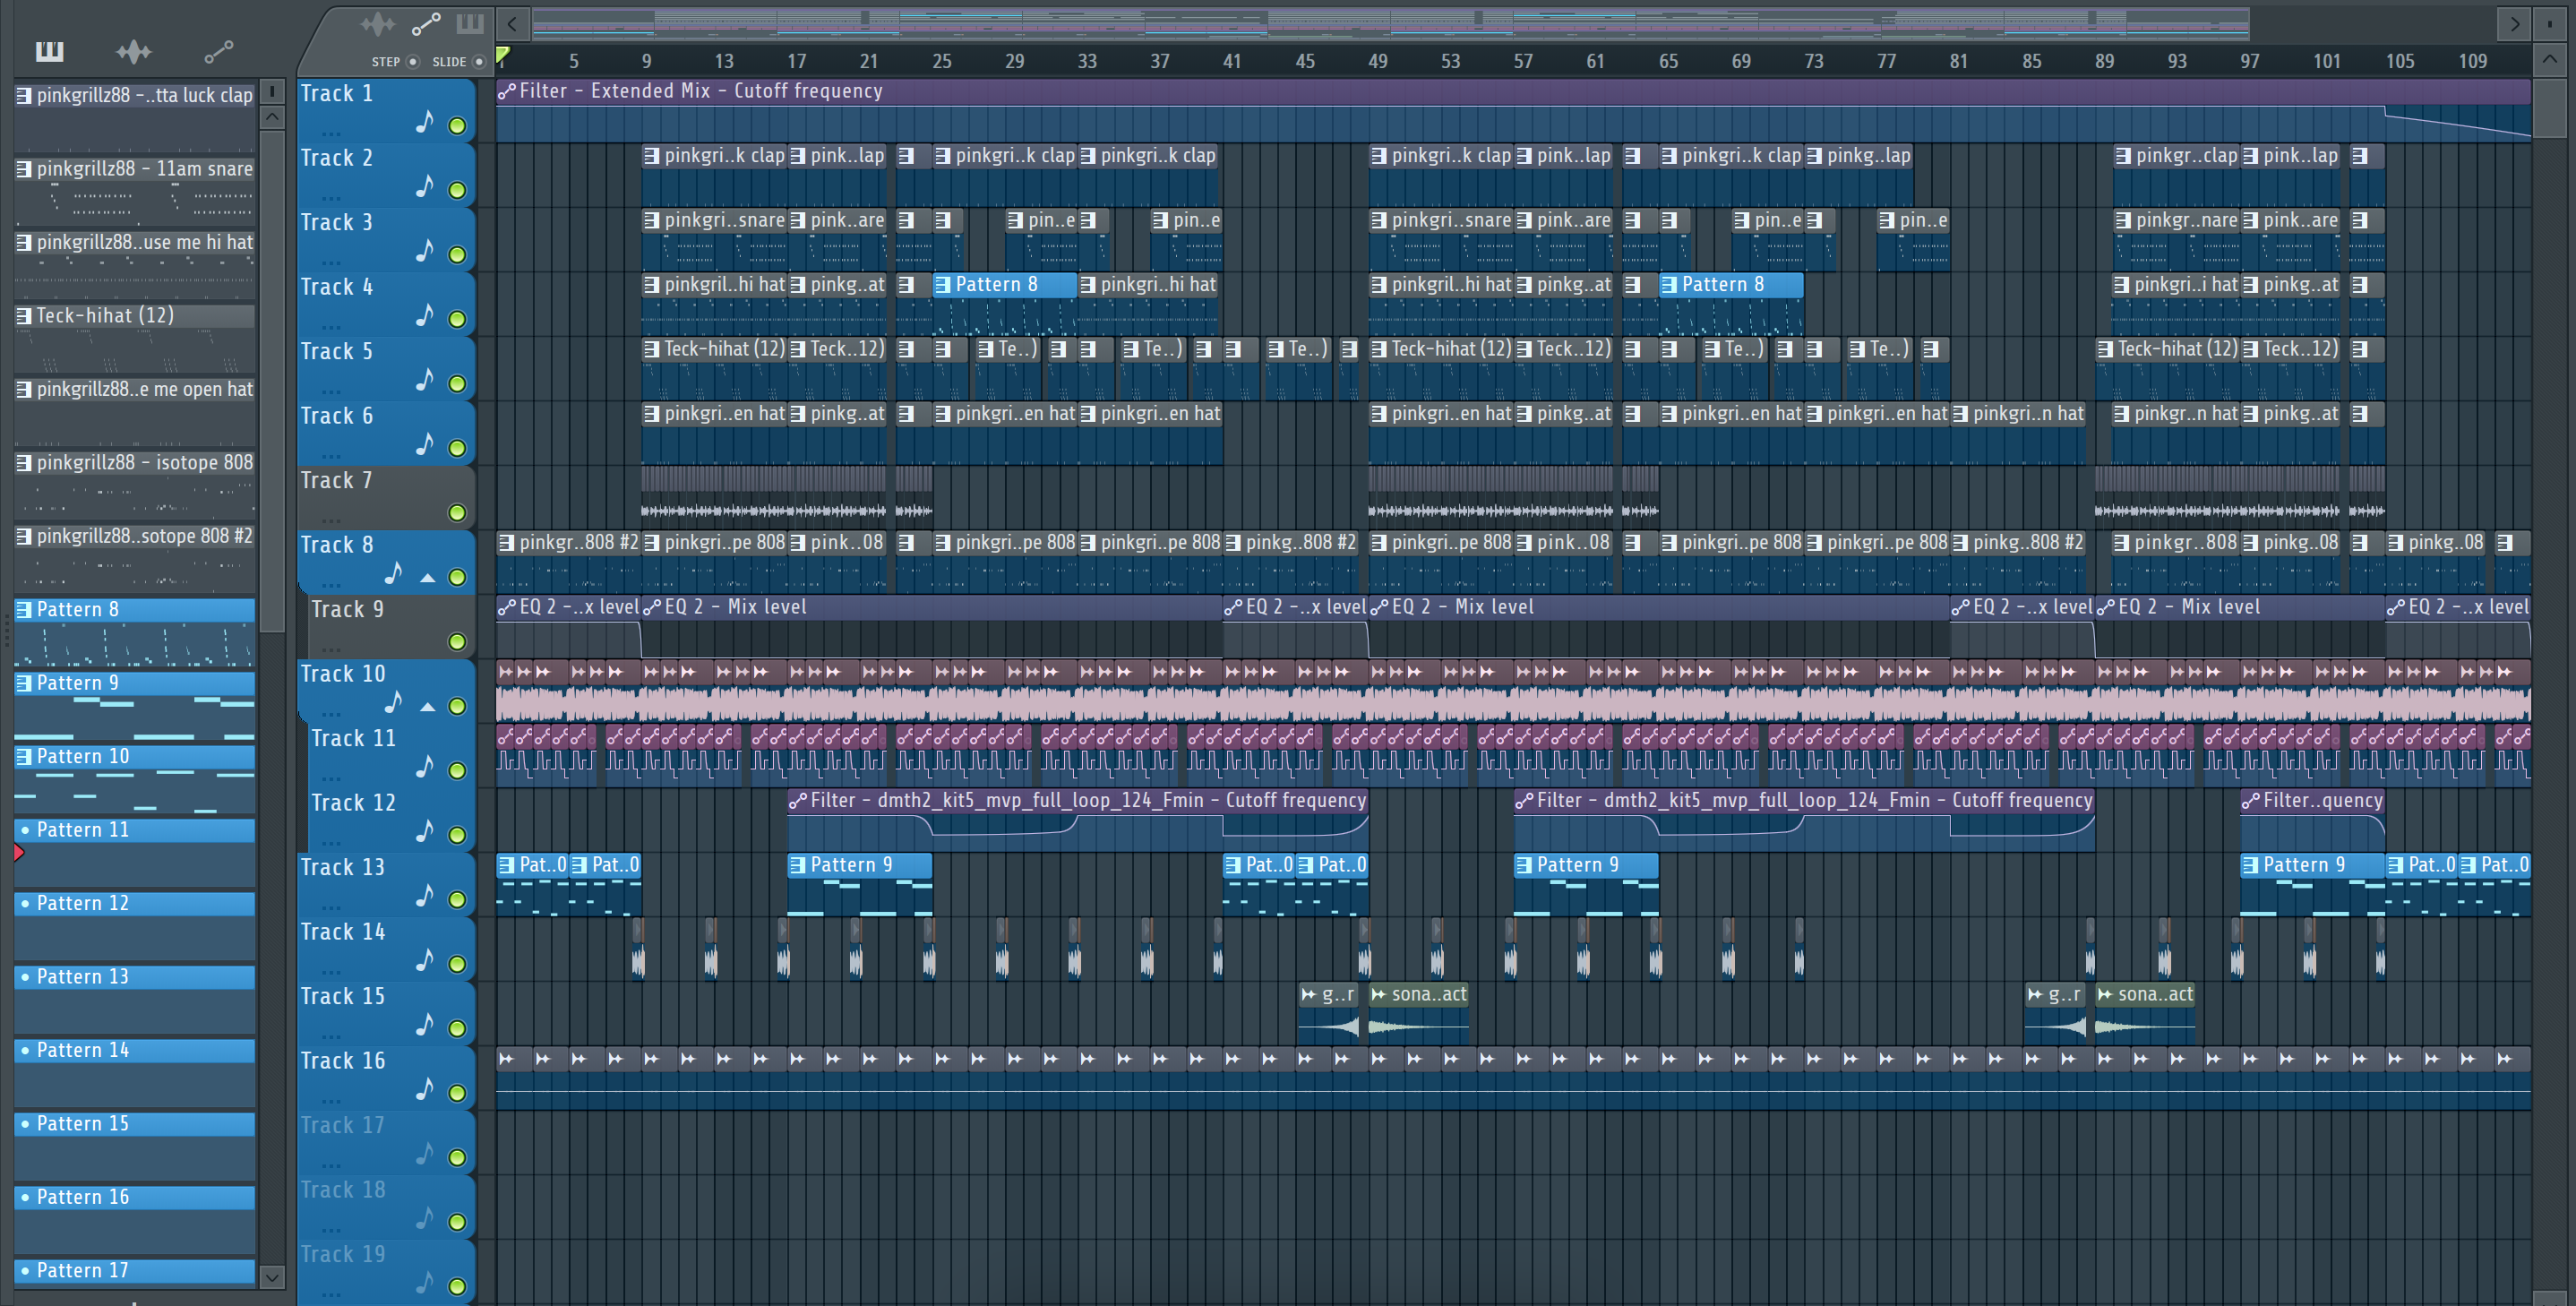Image resolution: width=2576 pixels, height=1306 pixels.
Task: Show audio clips in the picker panel
Action: [x=133, y=51]
